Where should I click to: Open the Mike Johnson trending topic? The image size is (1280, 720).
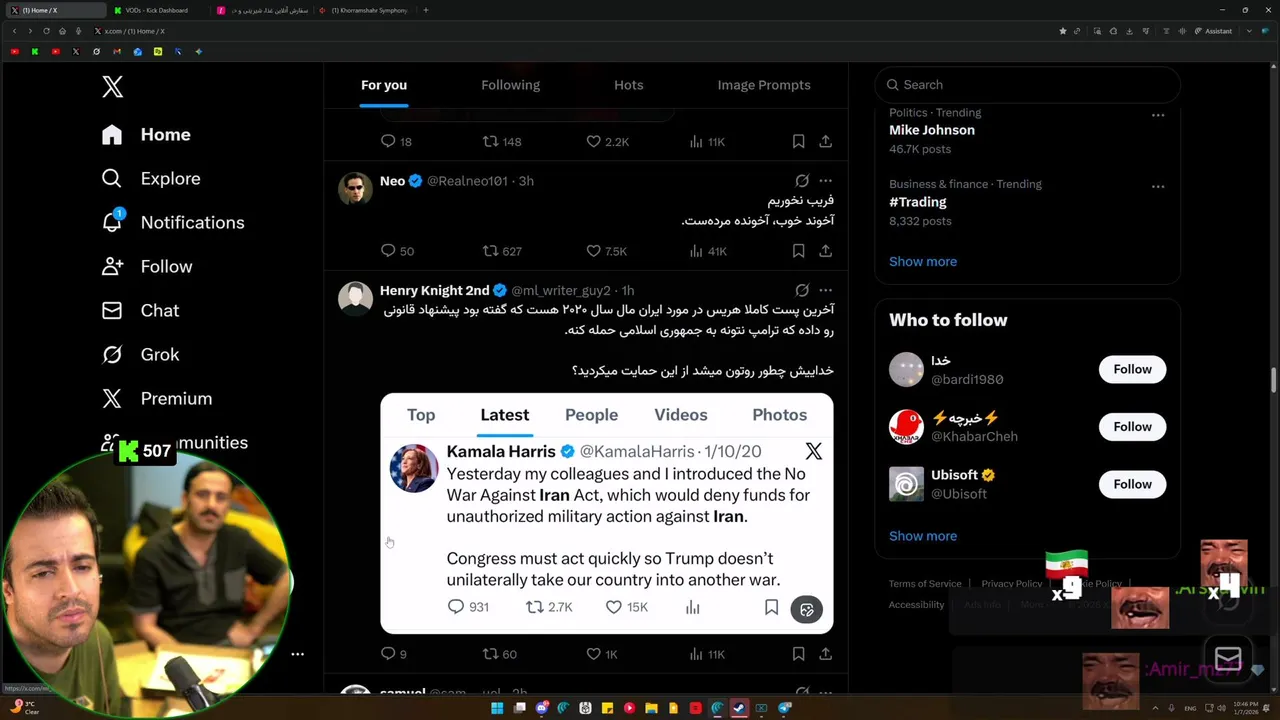coord(932,130)
